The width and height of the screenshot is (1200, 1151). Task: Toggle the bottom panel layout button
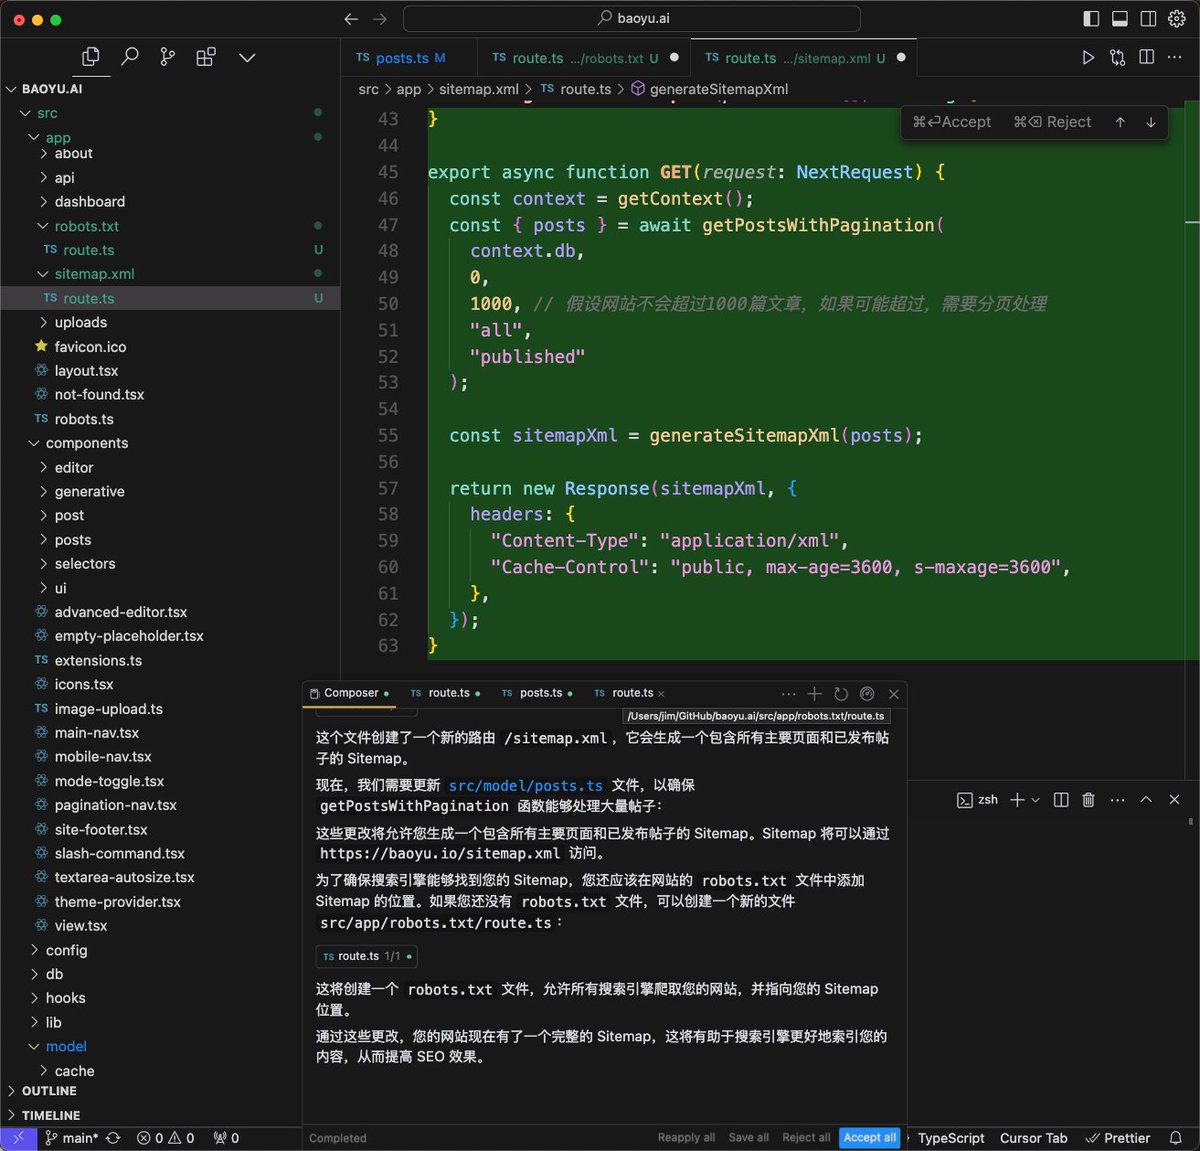(1120, 19)
